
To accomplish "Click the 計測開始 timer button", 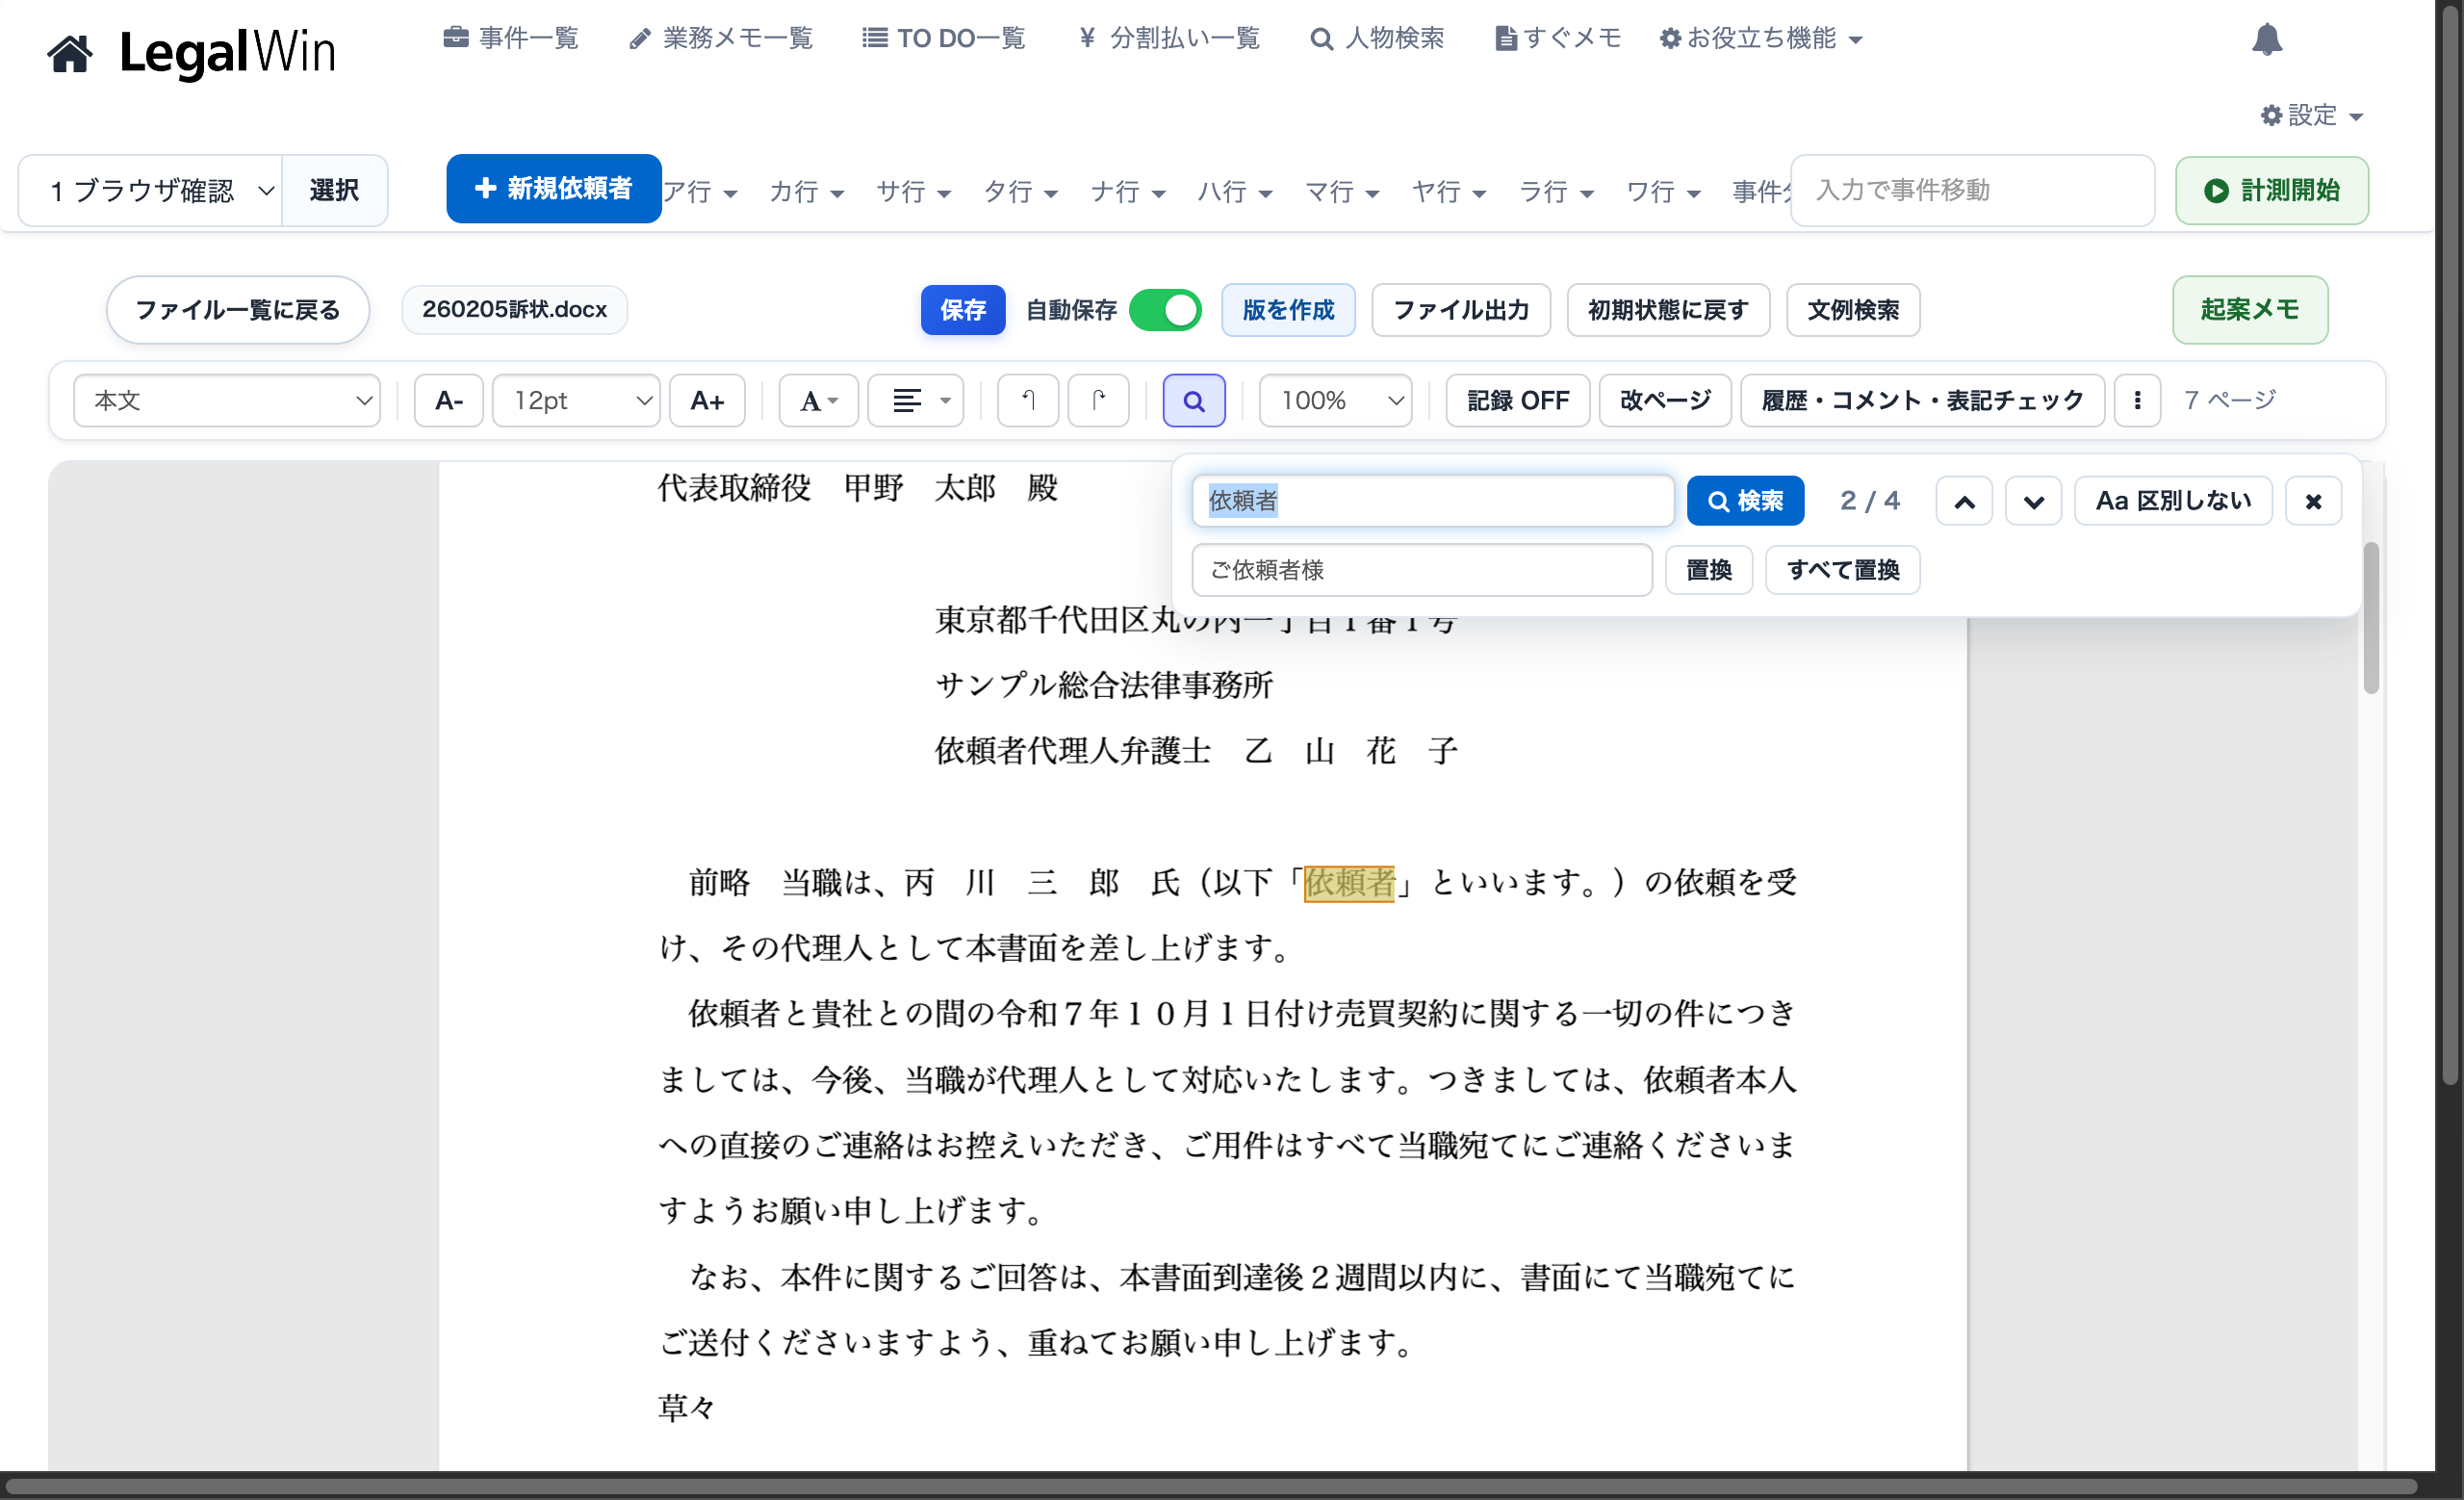I will [2271, 190].
